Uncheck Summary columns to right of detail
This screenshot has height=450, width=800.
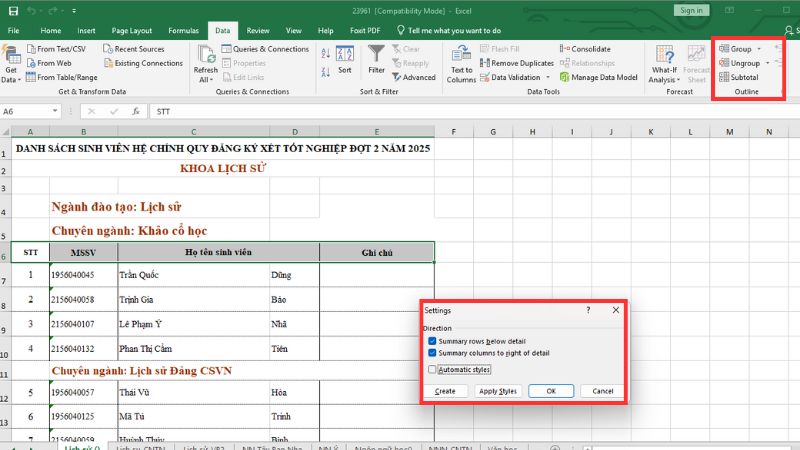[432, 353]
